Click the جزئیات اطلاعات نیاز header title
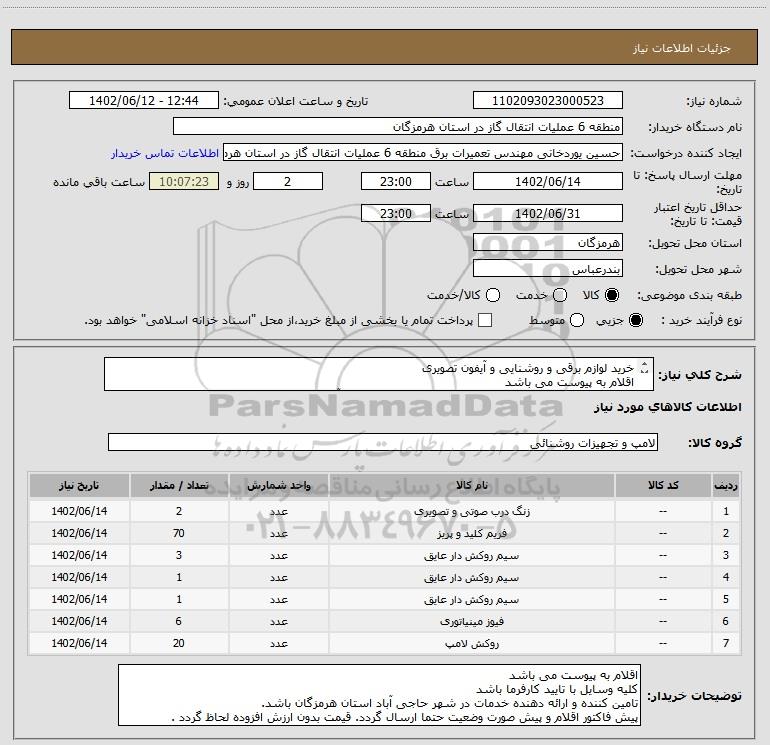Image resolution: width=770 pixels, height=745 pixels. click(x=682, y=48)
